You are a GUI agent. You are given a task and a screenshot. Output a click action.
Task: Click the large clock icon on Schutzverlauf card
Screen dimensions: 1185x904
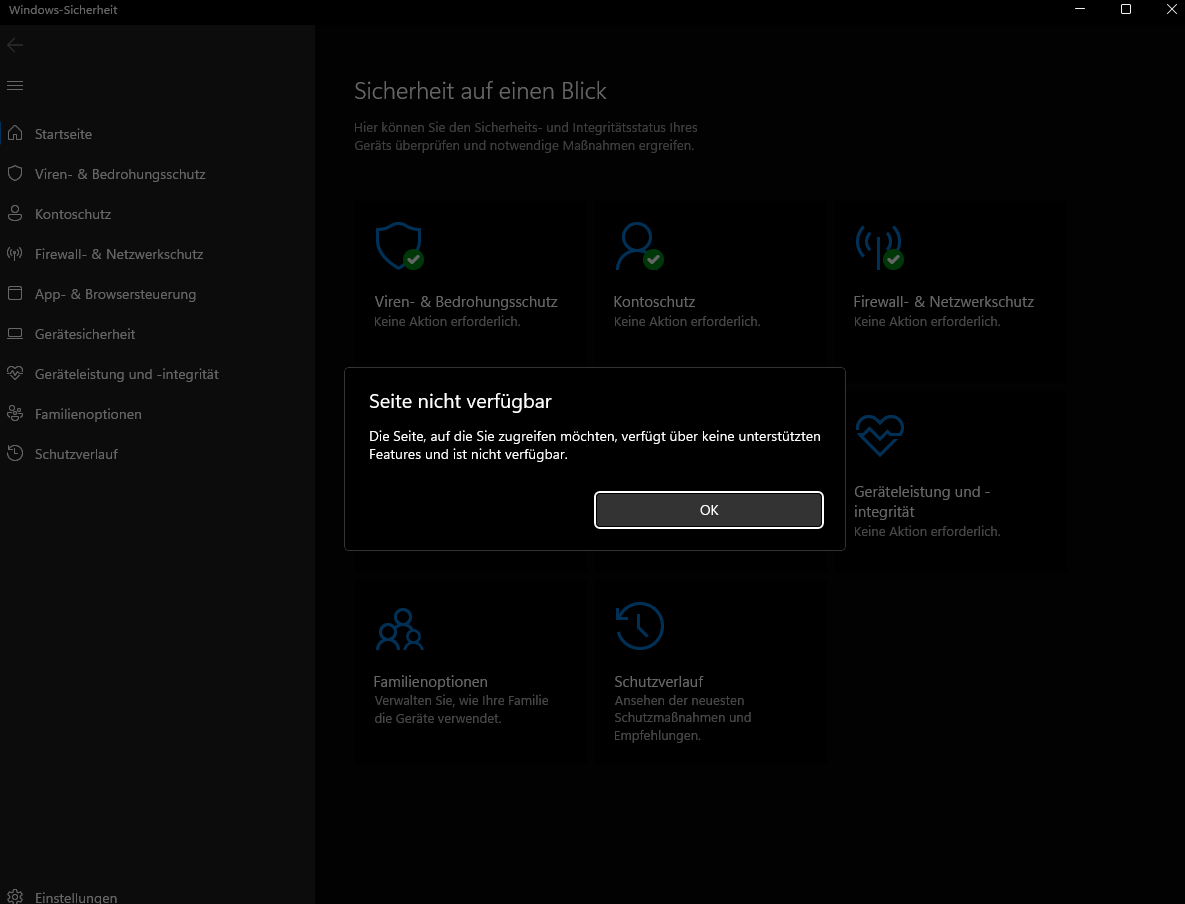point(639,626)
